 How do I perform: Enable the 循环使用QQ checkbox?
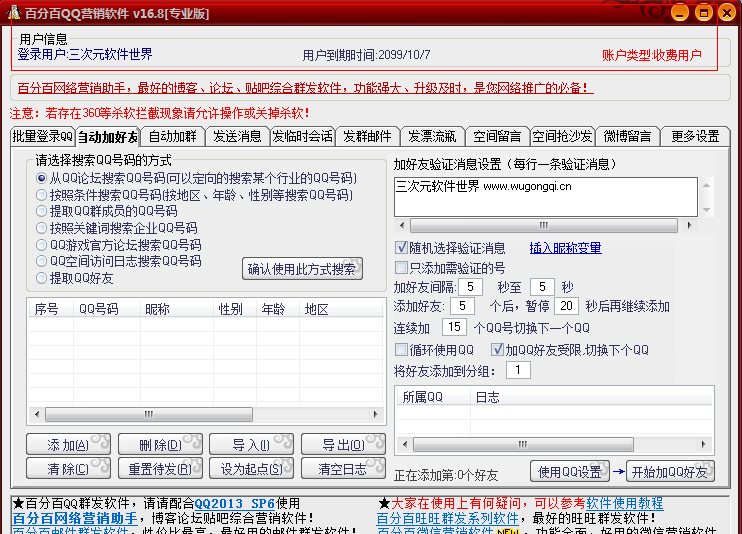[402, 350]
